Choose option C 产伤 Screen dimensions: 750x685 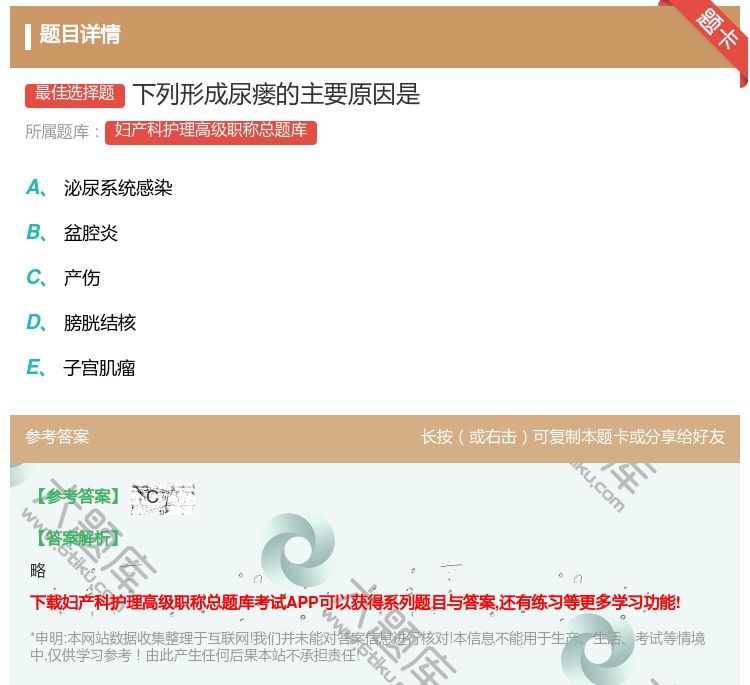(x=63, y=278)
